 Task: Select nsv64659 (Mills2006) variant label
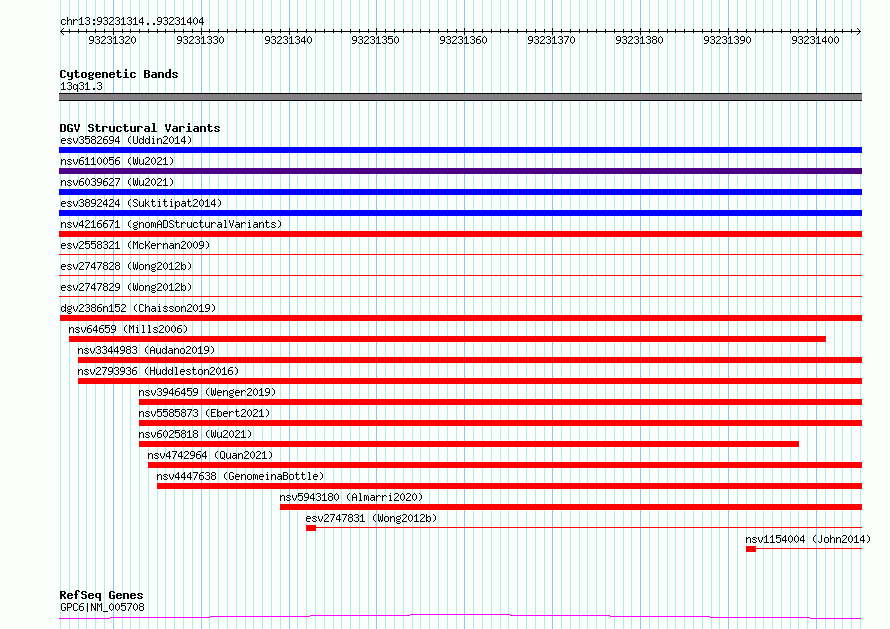coord(128,329)
